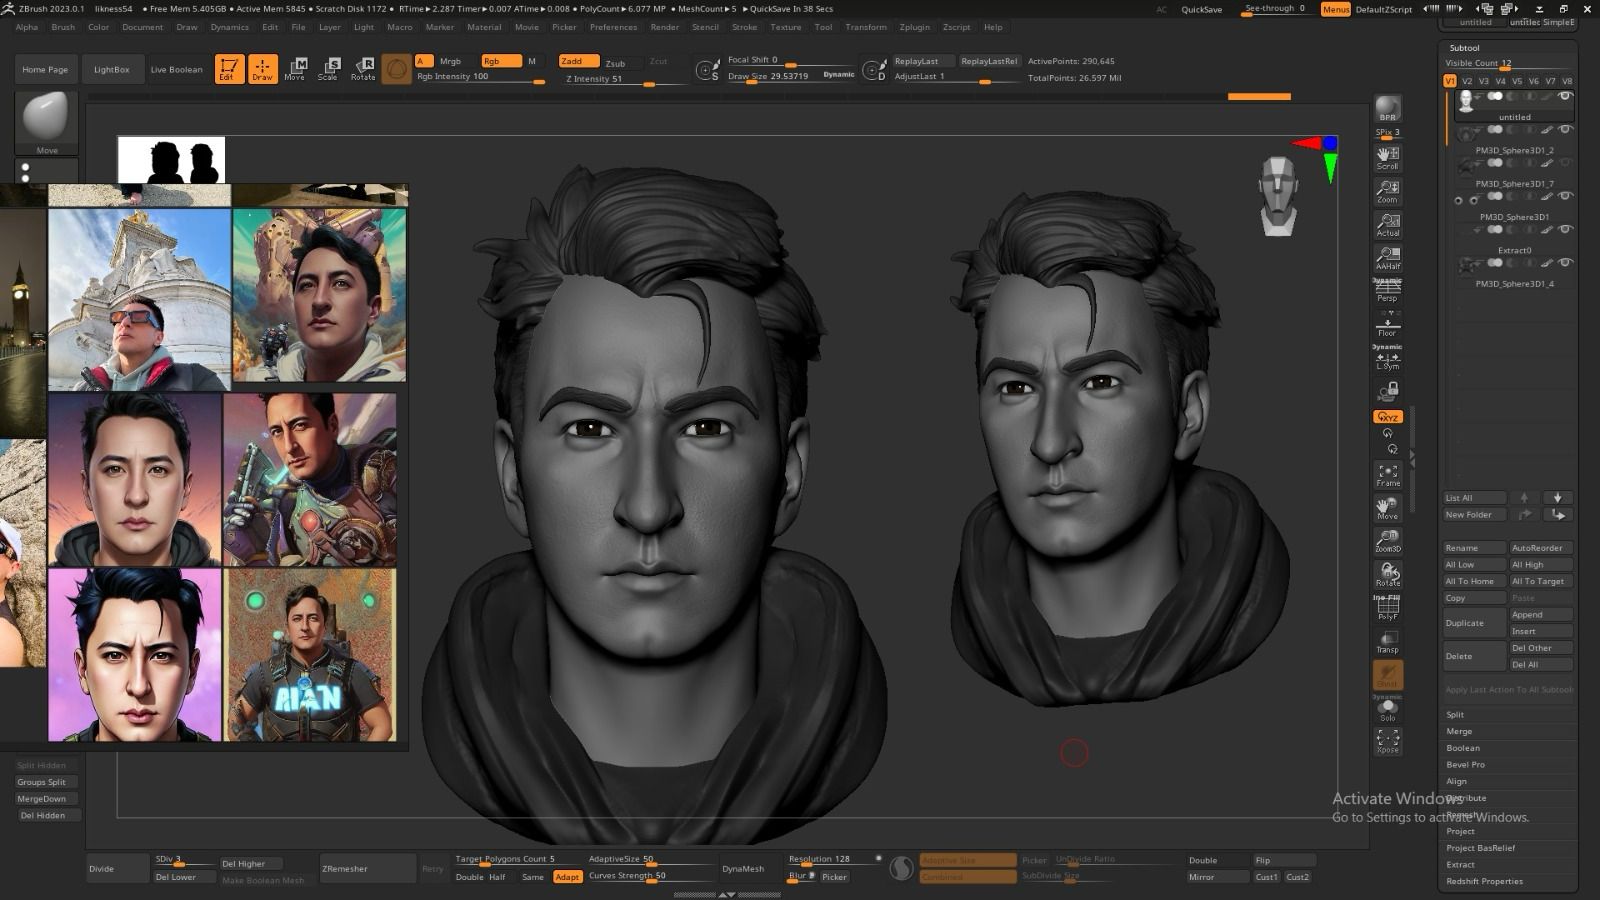Open the Brush menu

63,27
